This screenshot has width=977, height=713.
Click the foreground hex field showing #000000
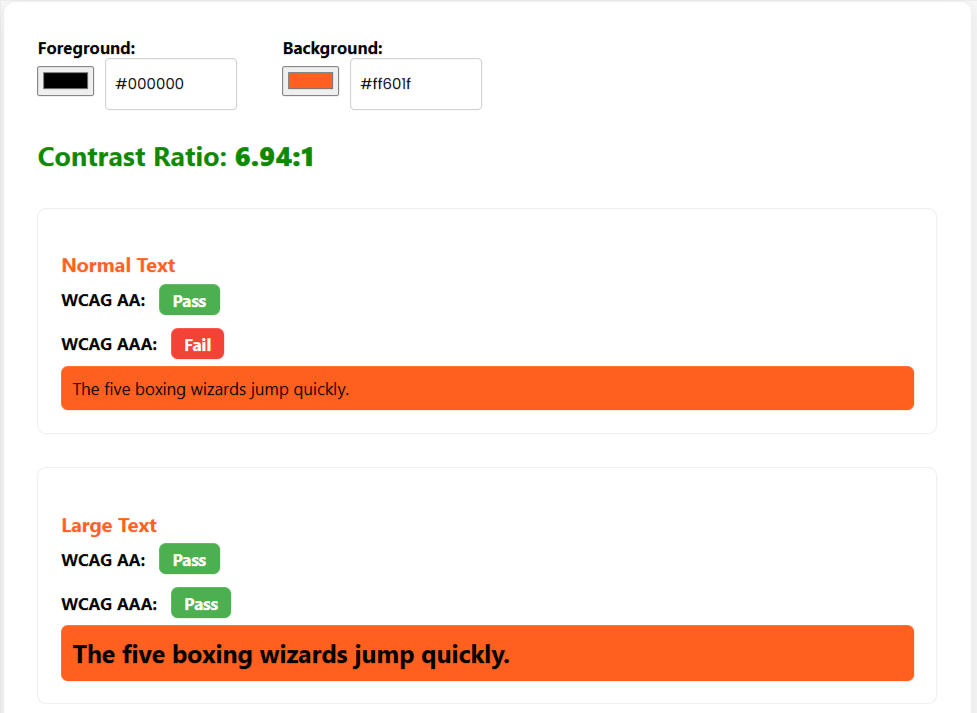tap(170, 84)
